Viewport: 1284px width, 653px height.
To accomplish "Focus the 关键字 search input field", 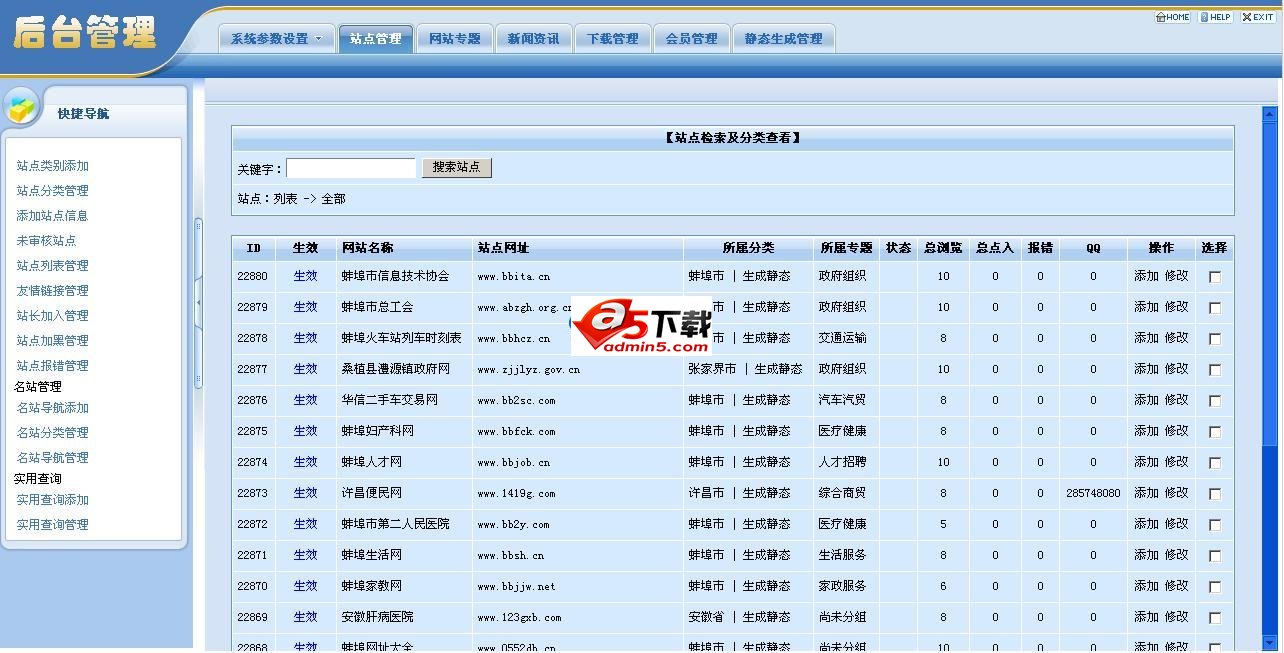I will tap(351, 168).
